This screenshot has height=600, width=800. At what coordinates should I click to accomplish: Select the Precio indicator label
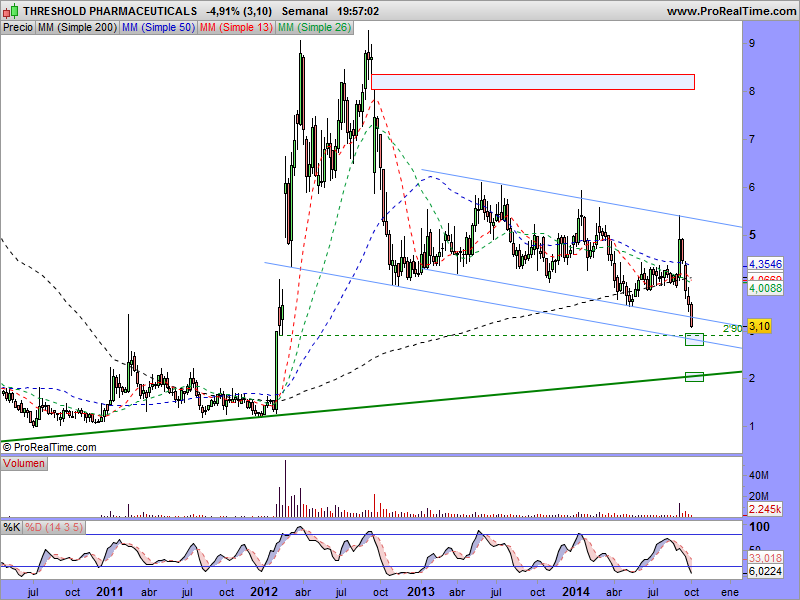tap(18, 27)
